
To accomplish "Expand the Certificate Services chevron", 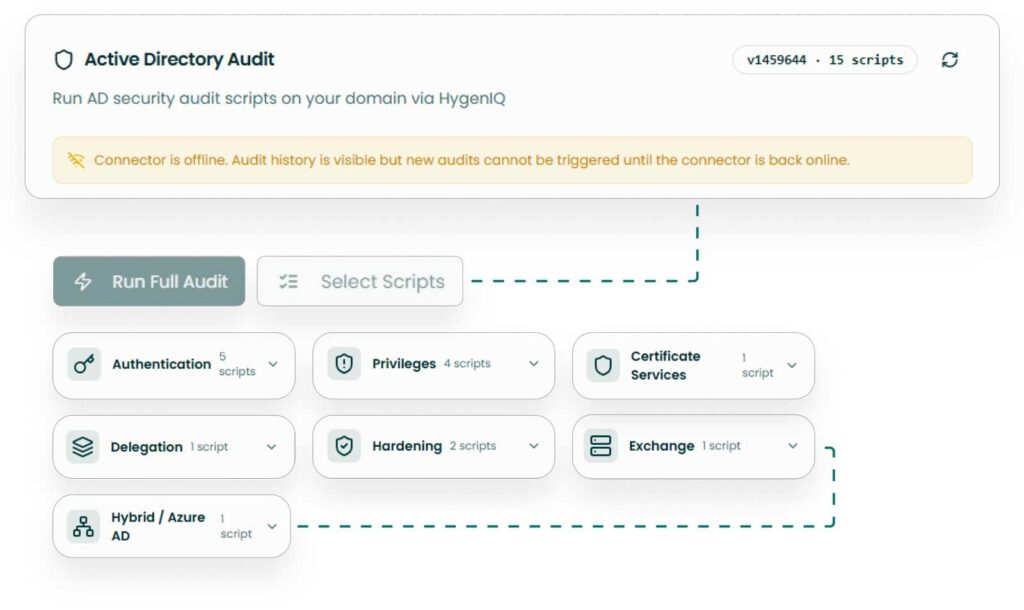I will point(792,365).
